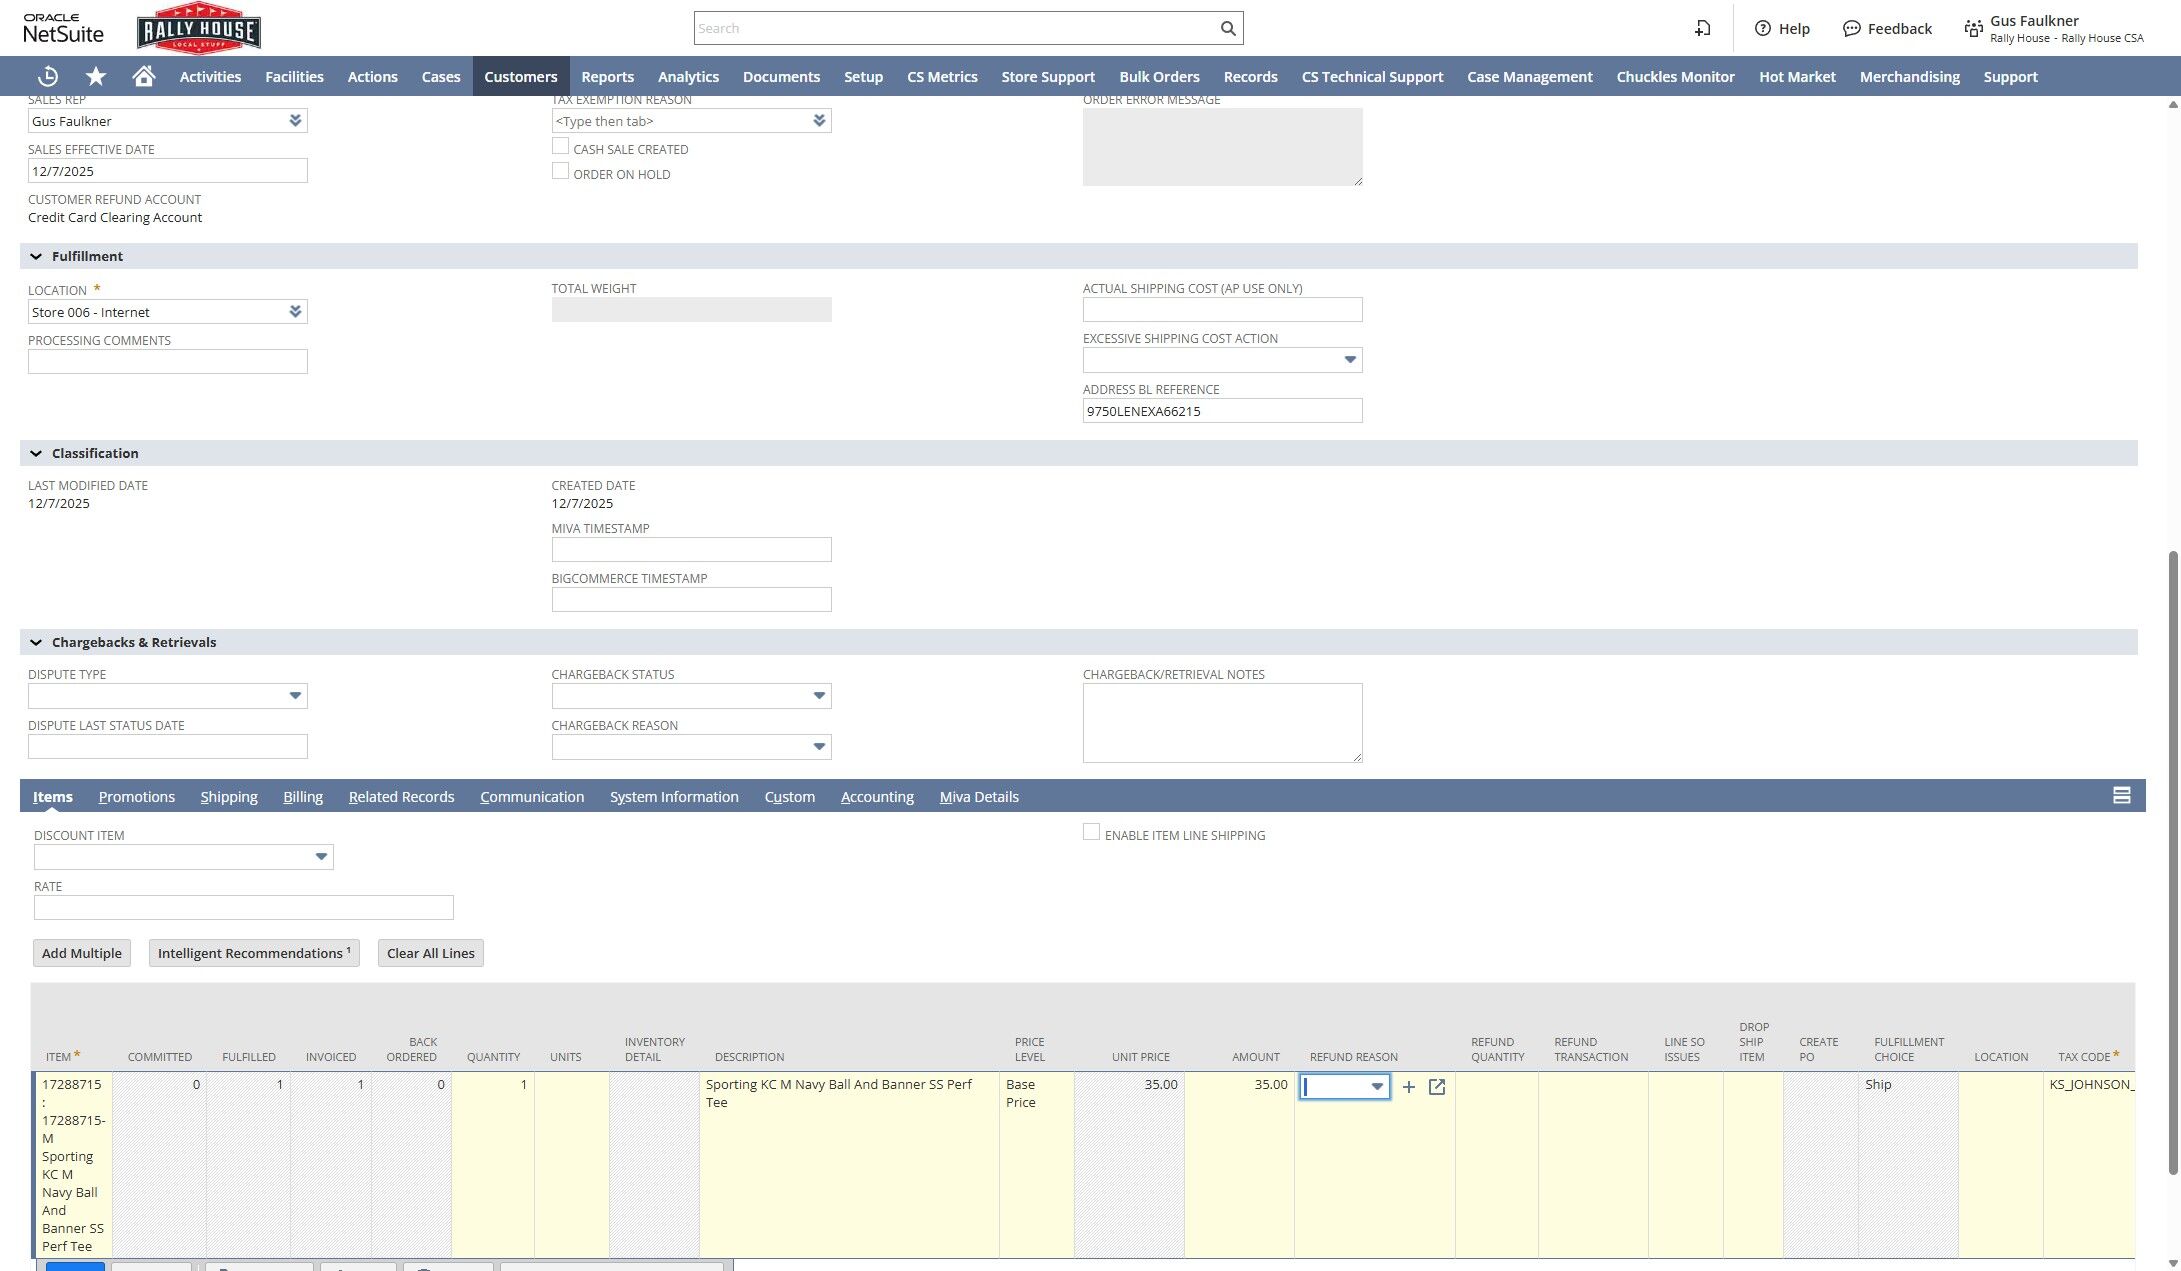This screenshot has height=1271, width=2181.
Task: Click the Address BL Reference field
Action: 1222,411
